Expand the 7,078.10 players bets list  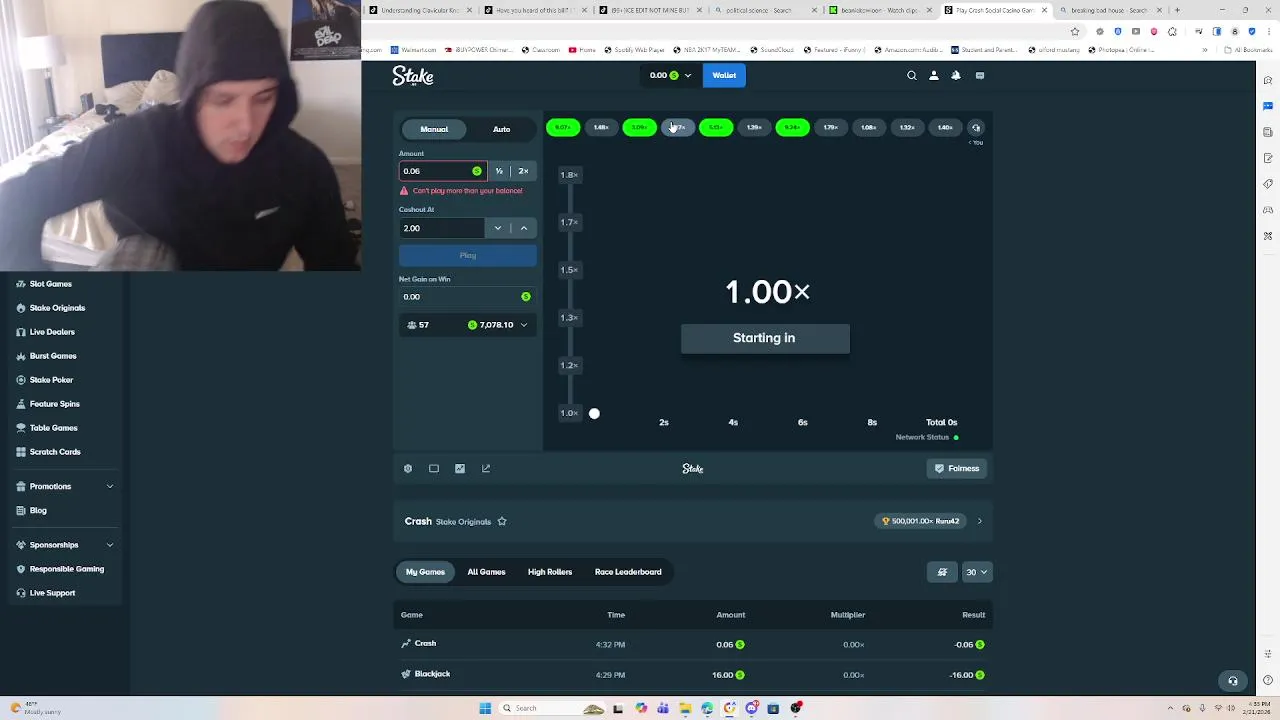tap(523, 325)
